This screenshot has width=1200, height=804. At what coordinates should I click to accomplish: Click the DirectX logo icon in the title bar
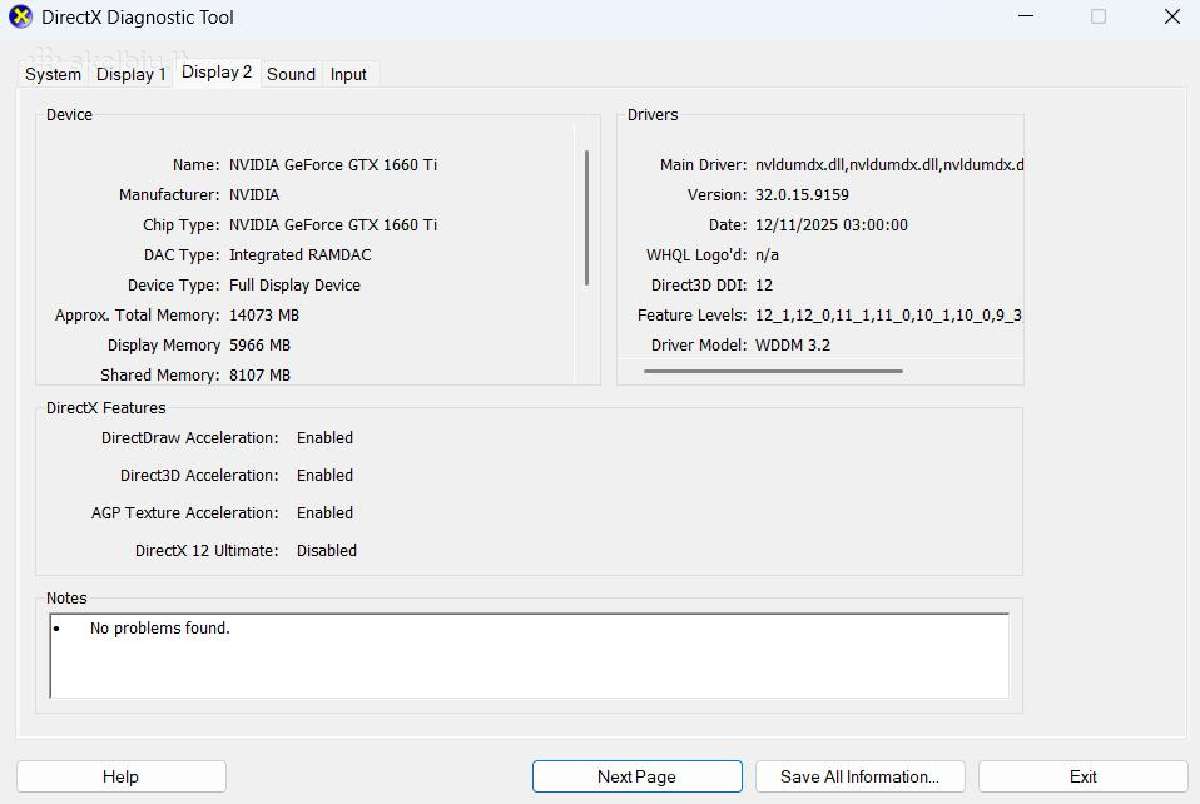(x=20, y=17)
